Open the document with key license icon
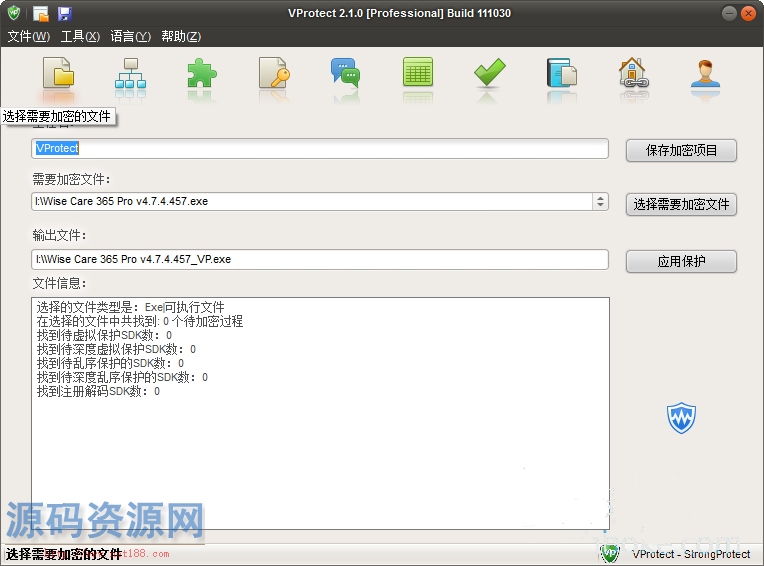 [274, 73]
